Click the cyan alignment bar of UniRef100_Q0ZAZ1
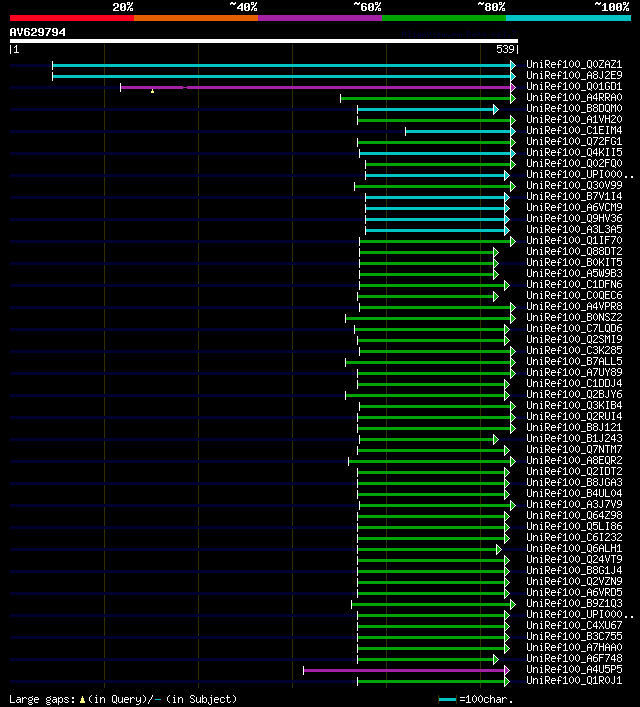The height and width of the screenshot is (707, 640). point(282,65)
